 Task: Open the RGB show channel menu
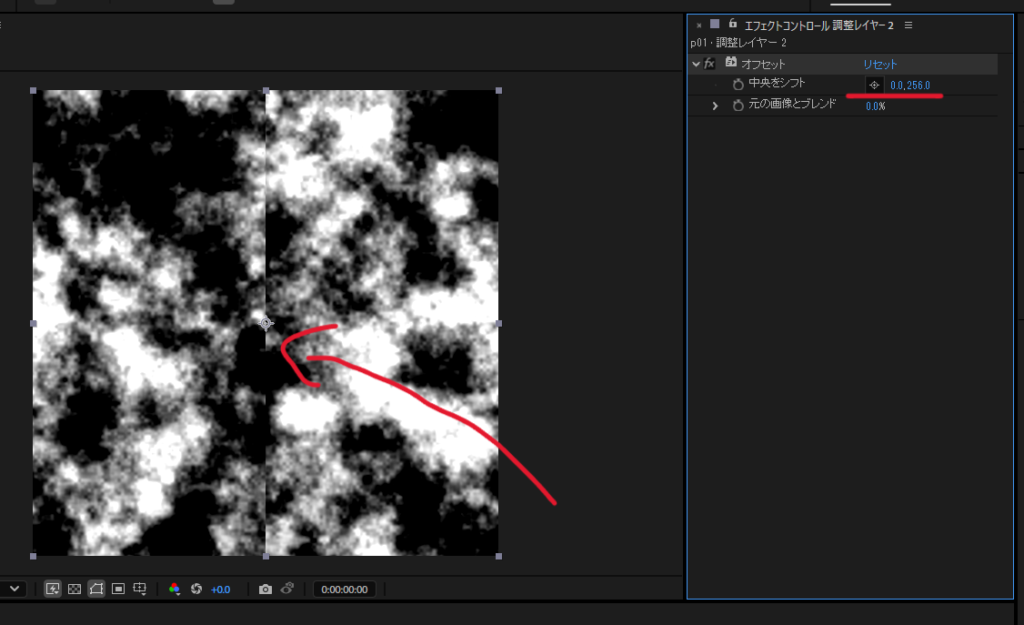(174, 589)
